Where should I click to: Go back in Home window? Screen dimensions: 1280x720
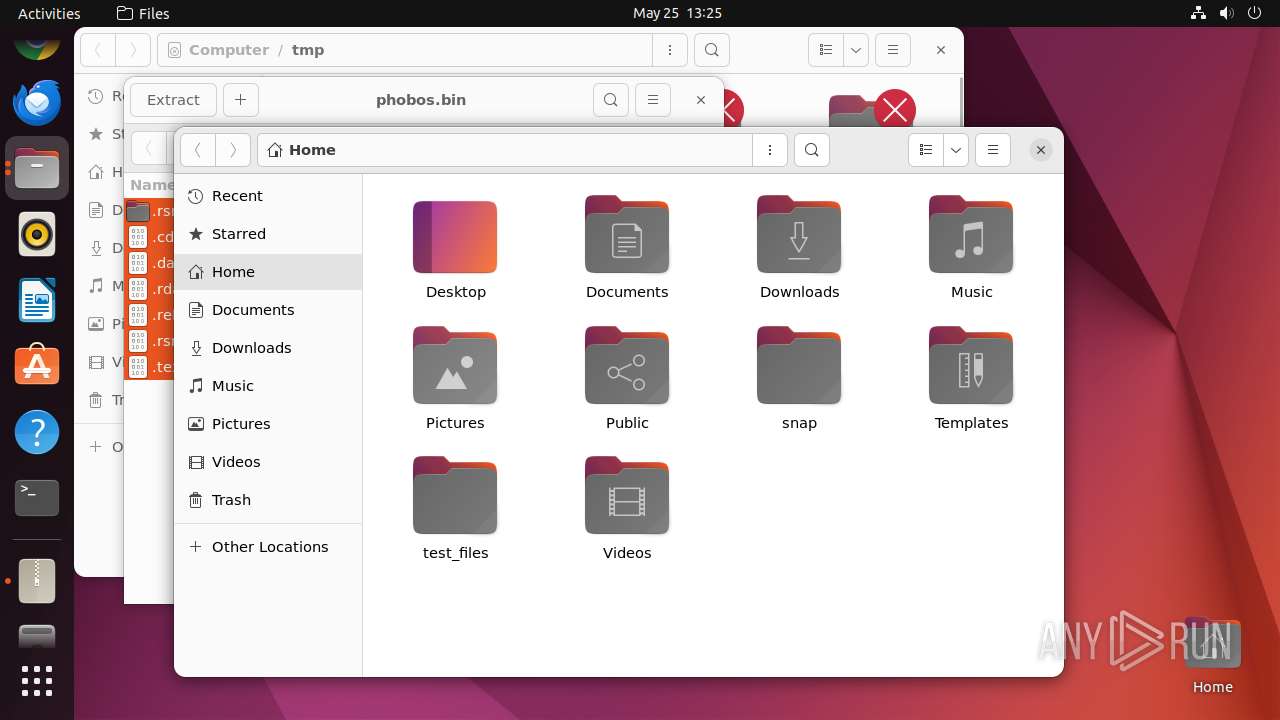pos(198,150)
